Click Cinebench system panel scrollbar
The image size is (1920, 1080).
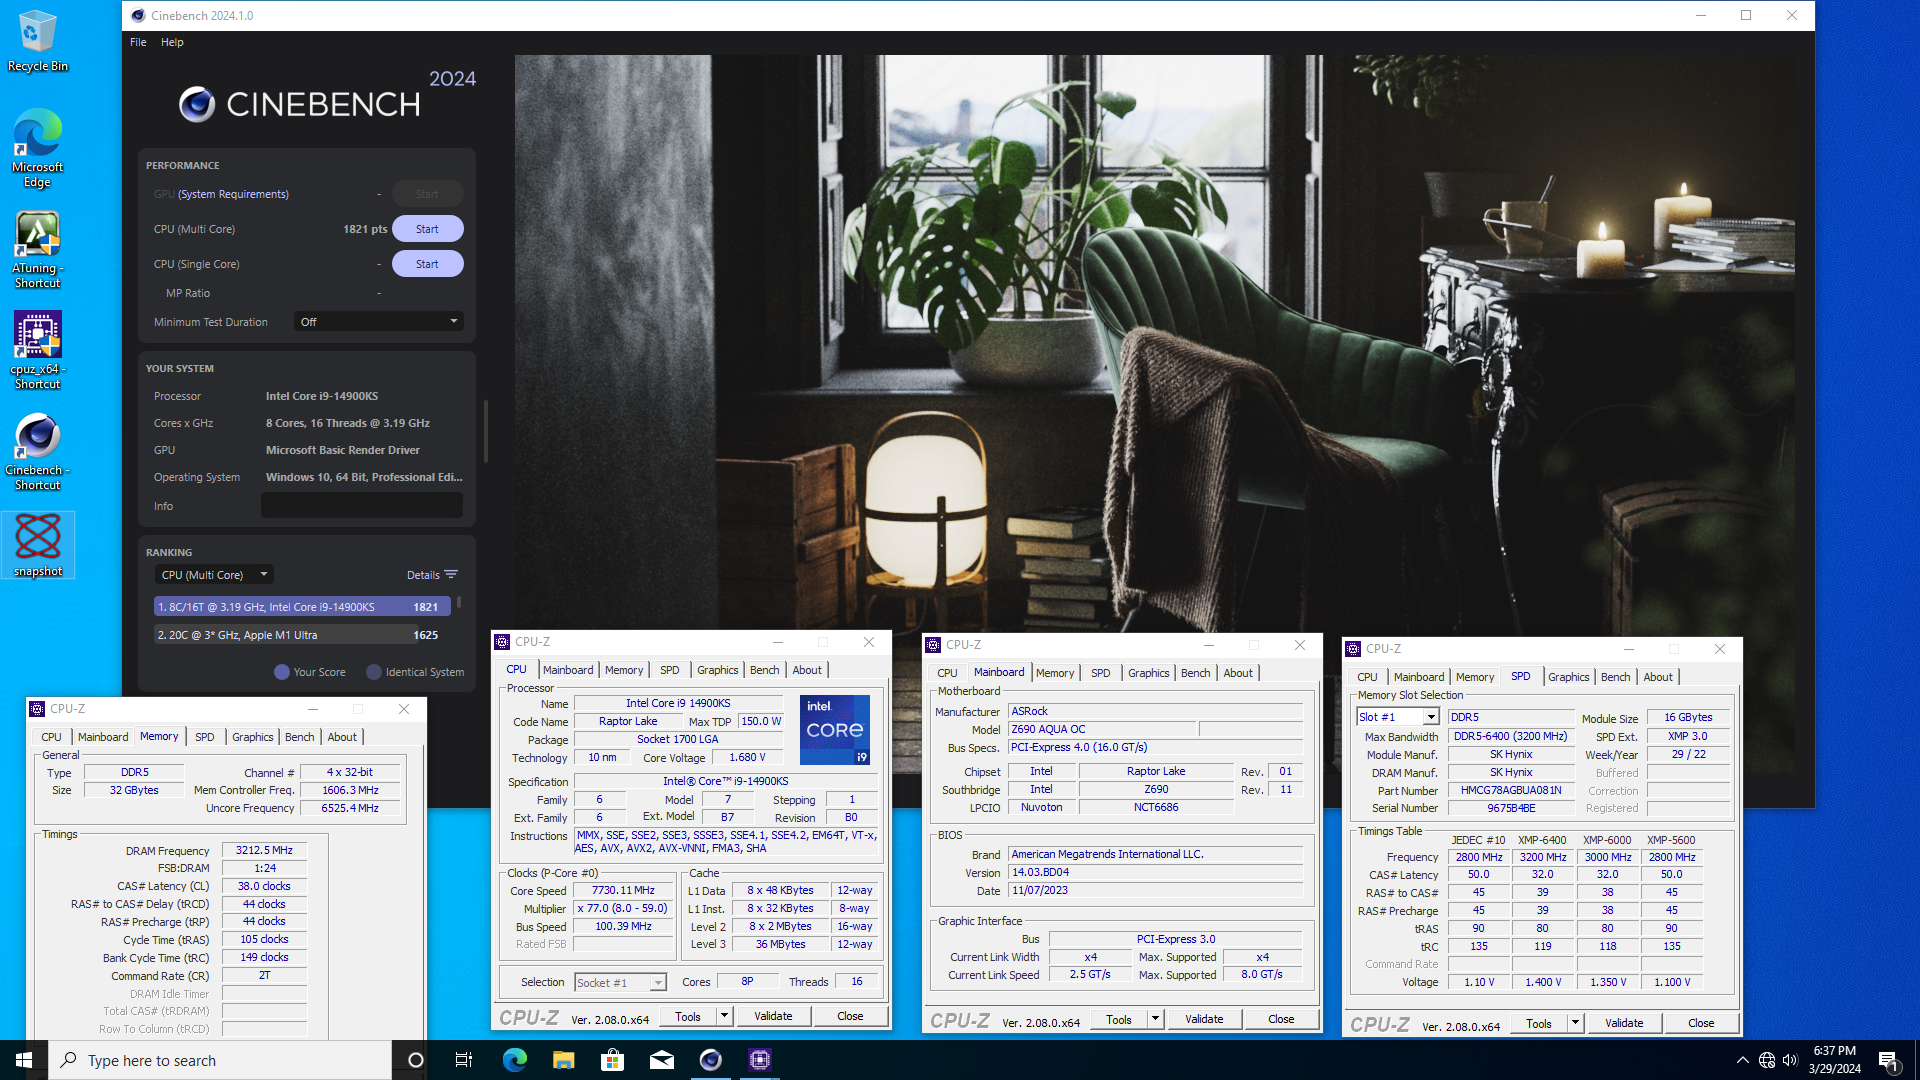pos(486,431)
